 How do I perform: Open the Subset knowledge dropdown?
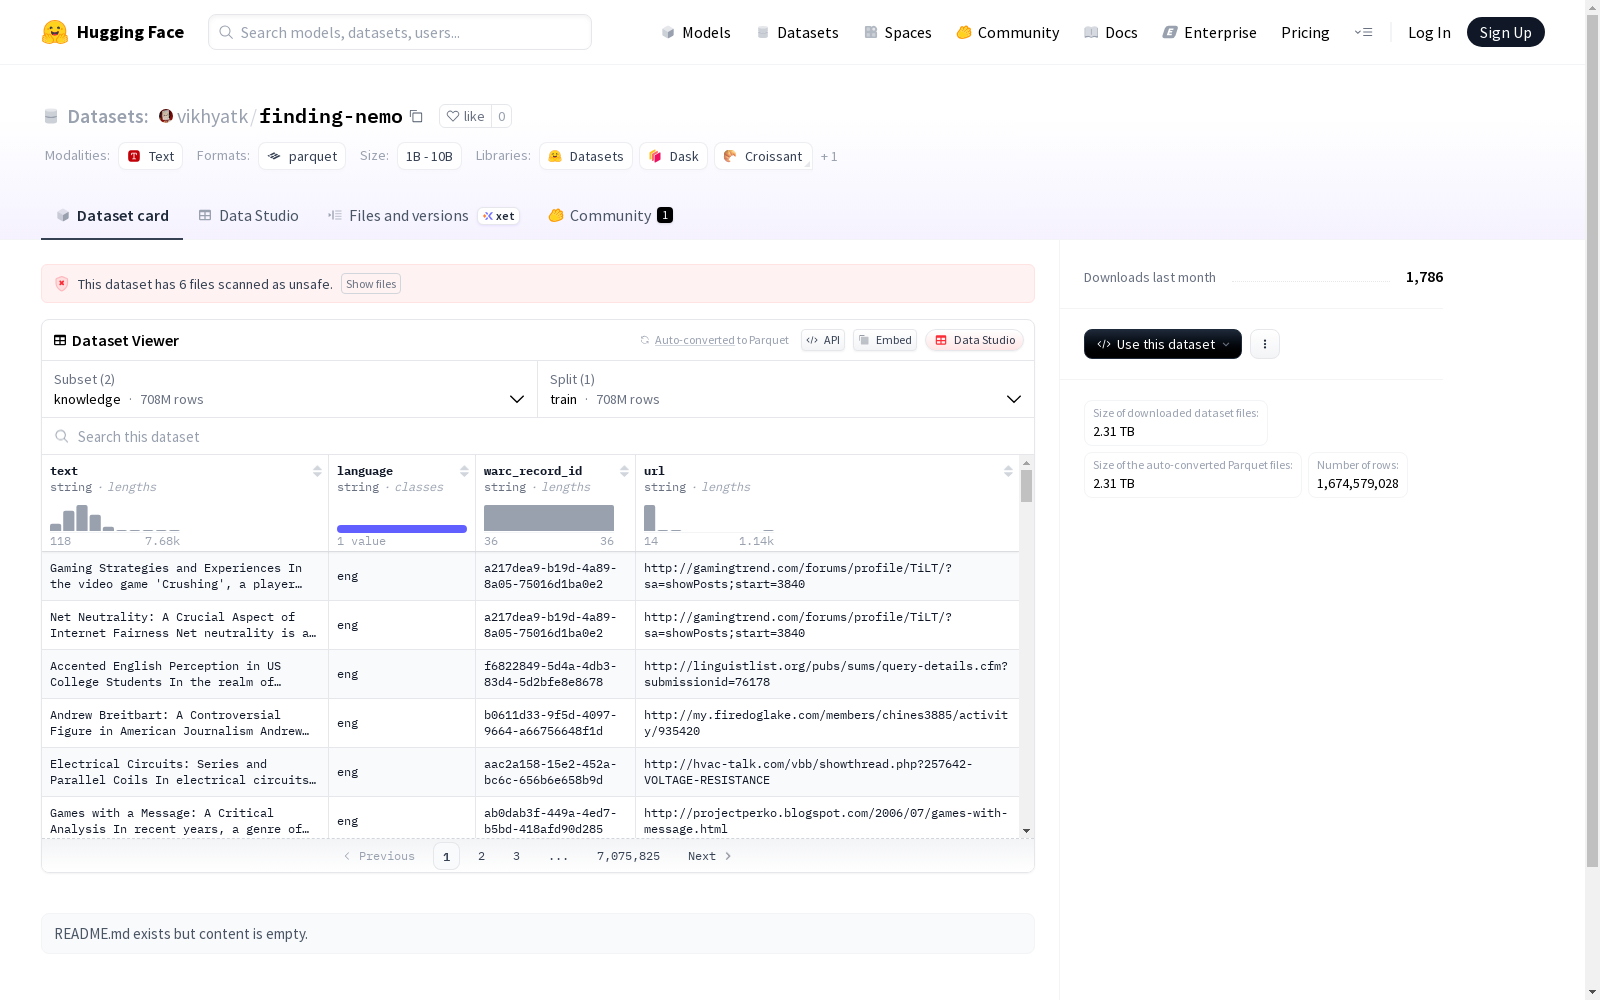coord(290,389)
